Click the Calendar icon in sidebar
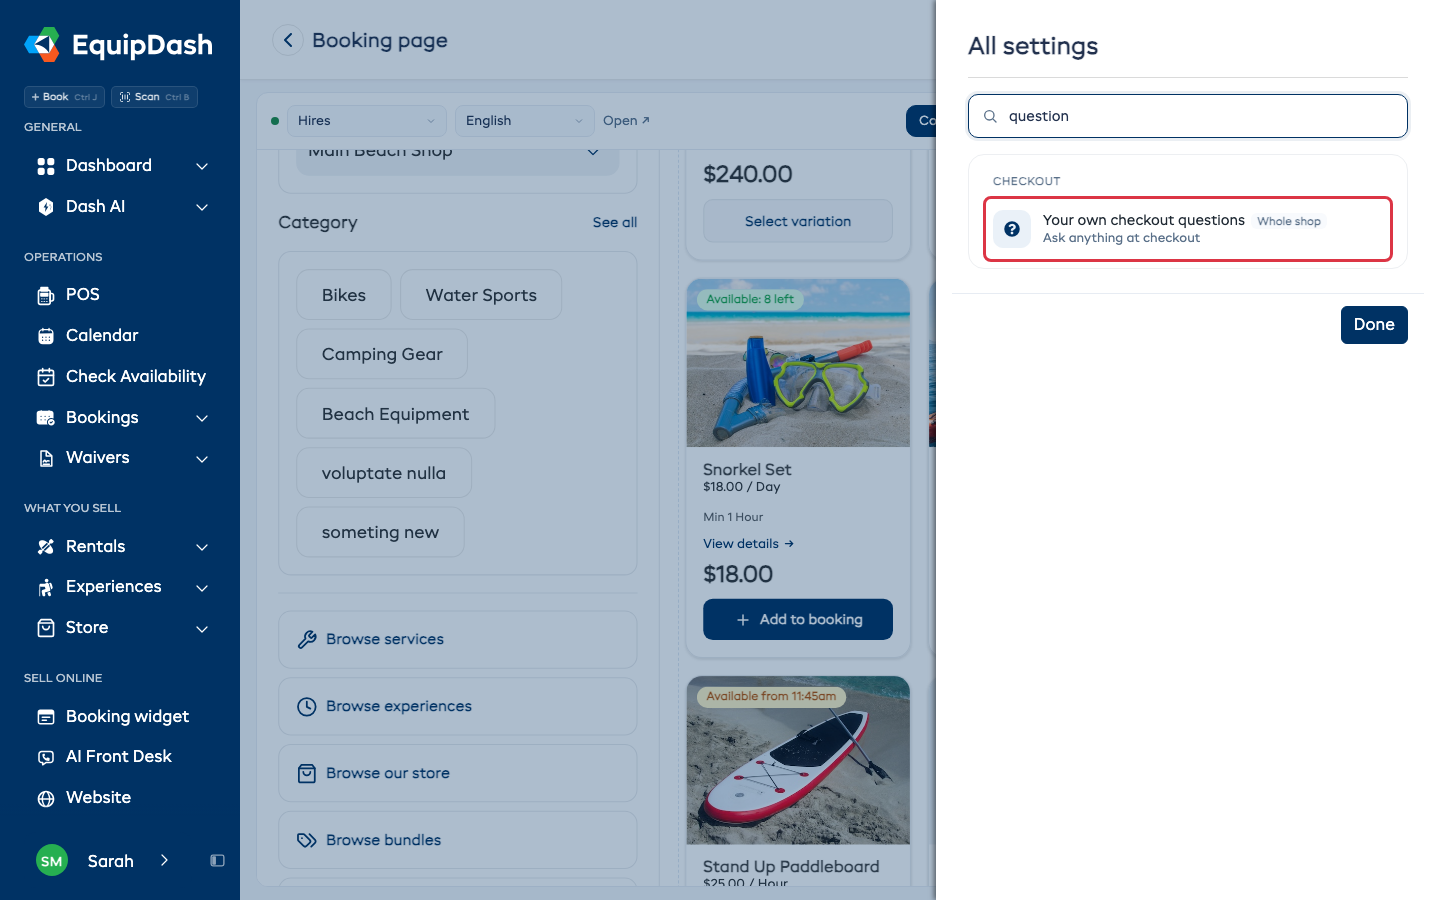 tap(46, 336)
